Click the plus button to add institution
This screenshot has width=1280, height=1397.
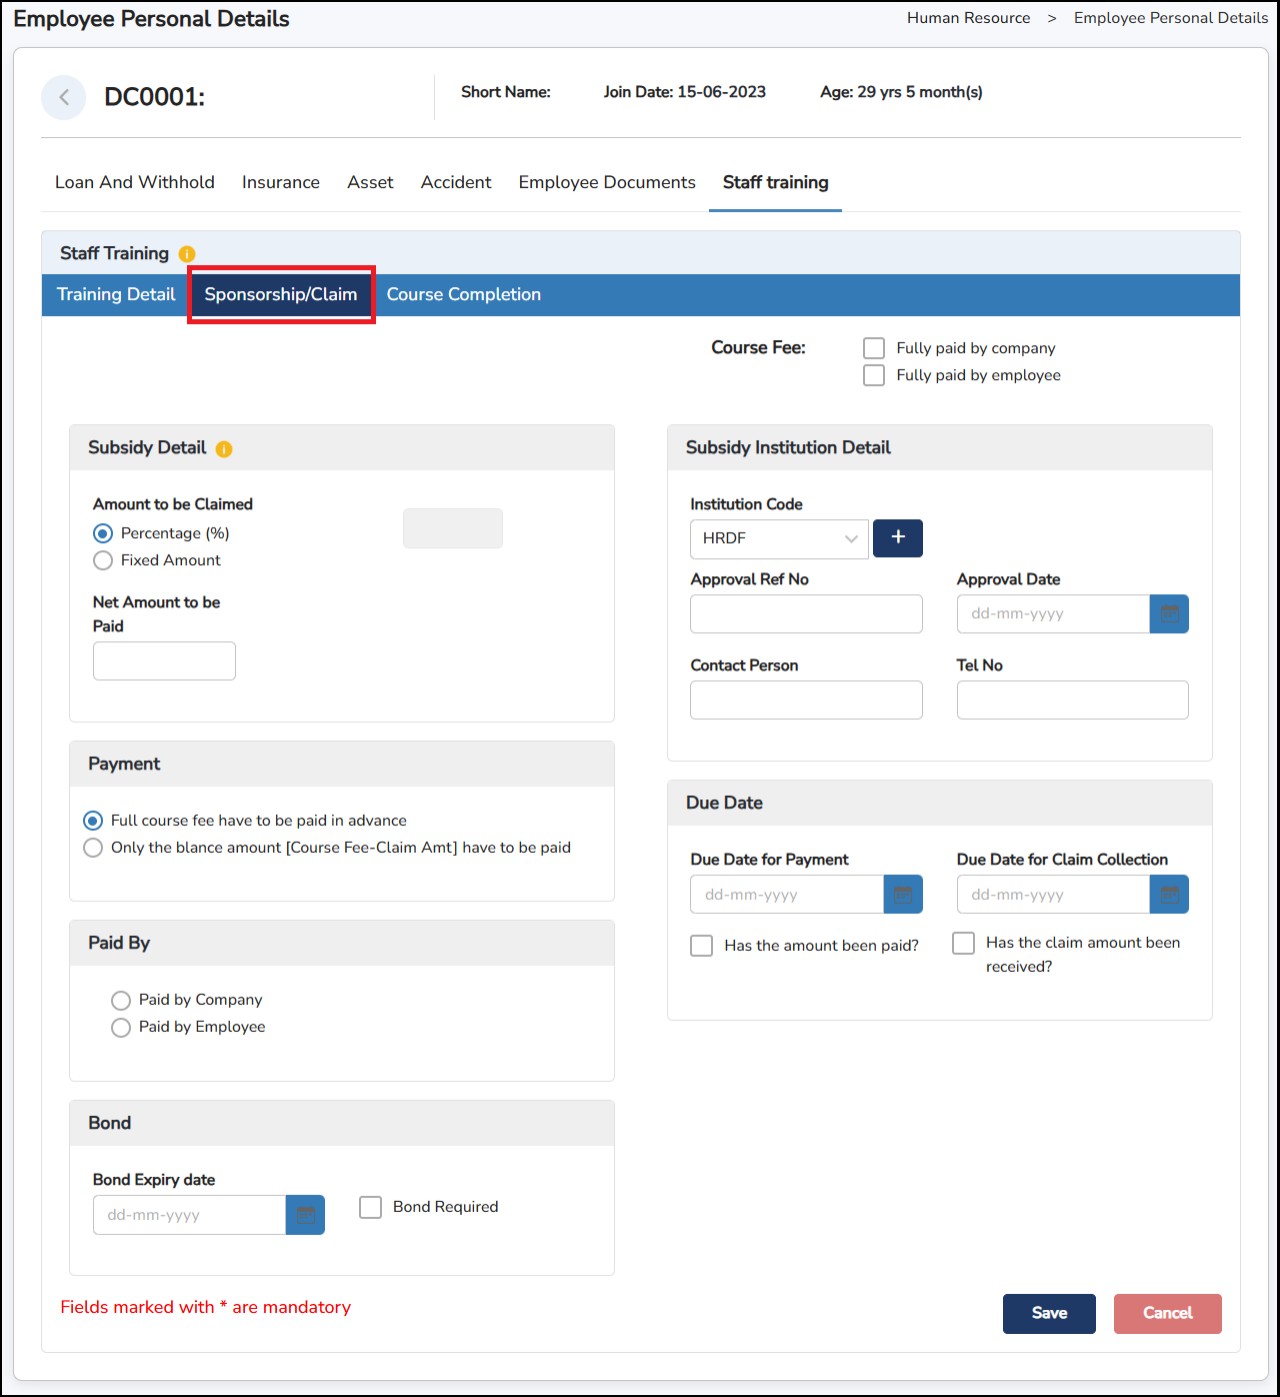pyautogui.click(x=897, y=538)
